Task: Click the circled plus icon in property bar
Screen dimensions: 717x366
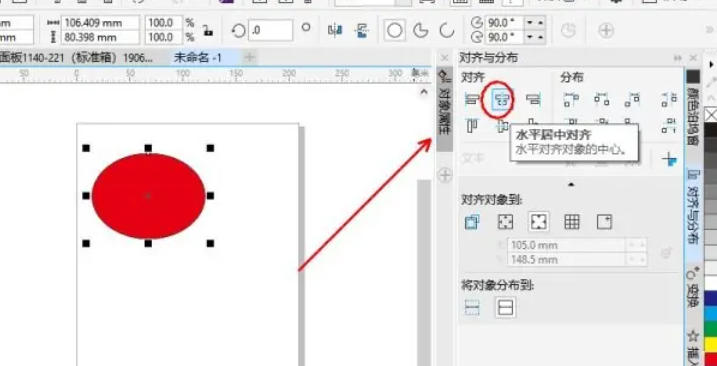Action: coord(606,30)
